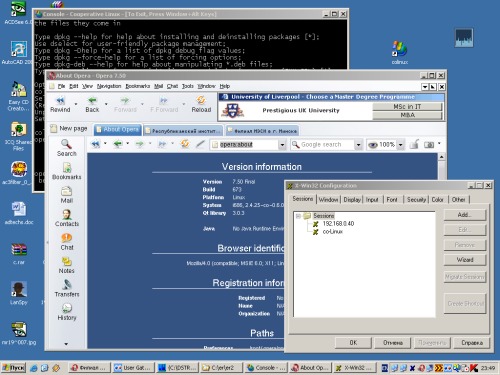Image resolution: width=500 pixels, height=375 pixels.
Task: Open the zoom 100% dropdown
Action: pyautogui.click(x=401, y=144)
